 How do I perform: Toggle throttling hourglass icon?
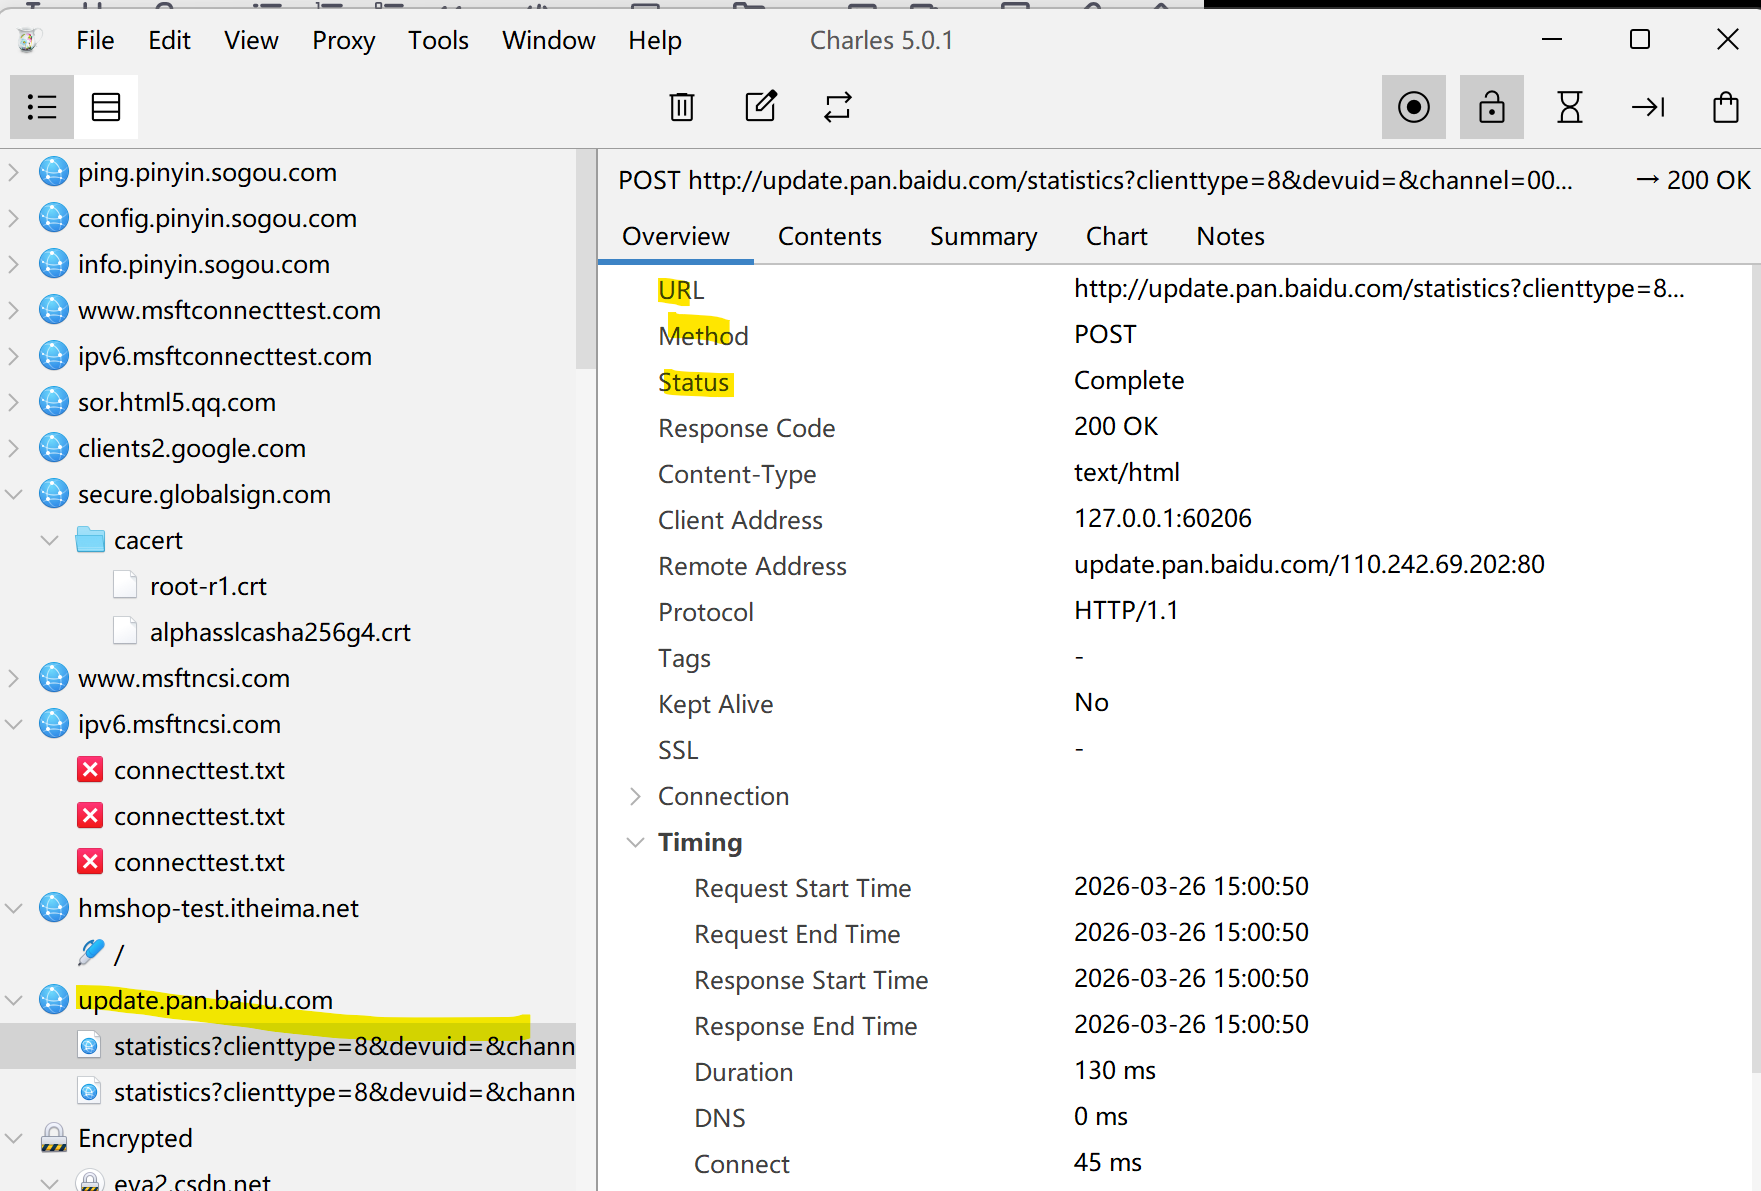1570,107
